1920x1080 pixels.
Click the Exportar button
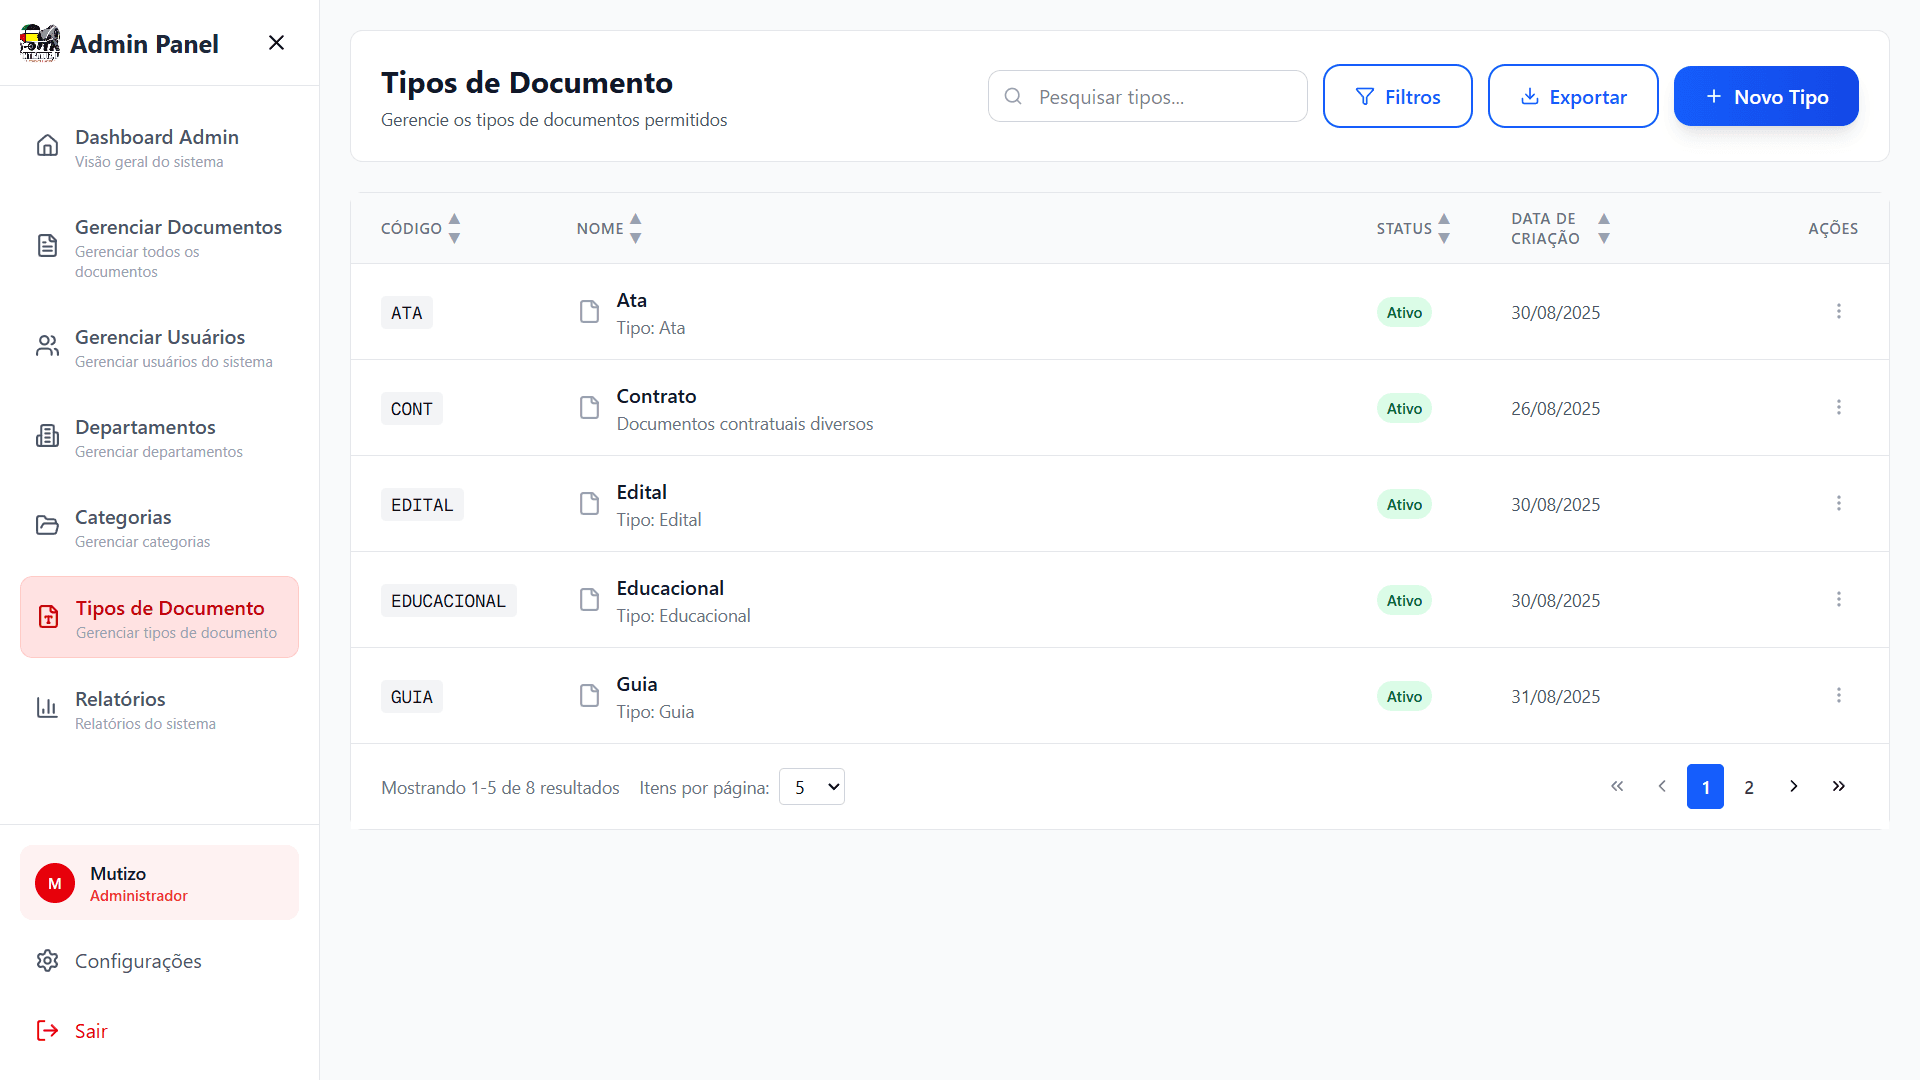point(1573,96)
